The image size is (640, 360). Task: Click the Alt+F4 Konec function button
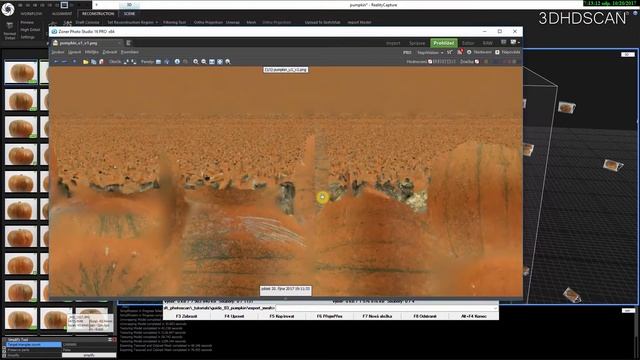coord(473,316)
